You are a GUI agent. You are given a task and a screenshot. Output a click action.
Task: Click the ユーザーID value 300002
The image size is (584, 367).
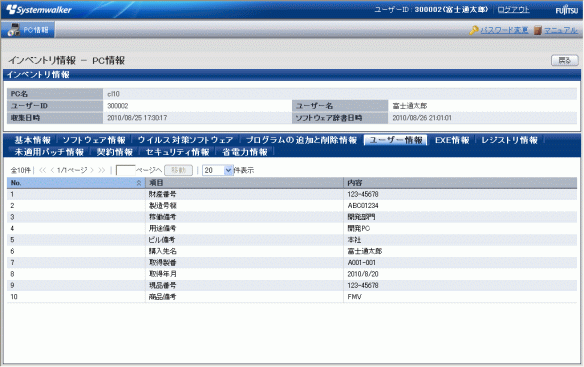pos(118,106)
